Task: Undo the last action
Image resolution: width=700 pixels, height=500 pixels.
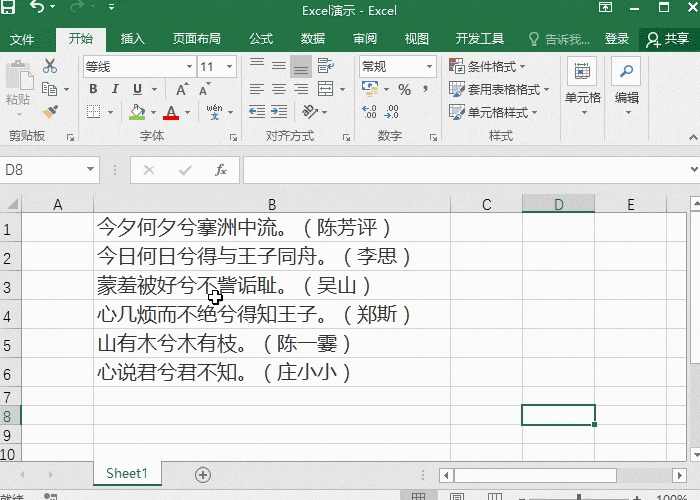Action: click(x=37, y=7)
